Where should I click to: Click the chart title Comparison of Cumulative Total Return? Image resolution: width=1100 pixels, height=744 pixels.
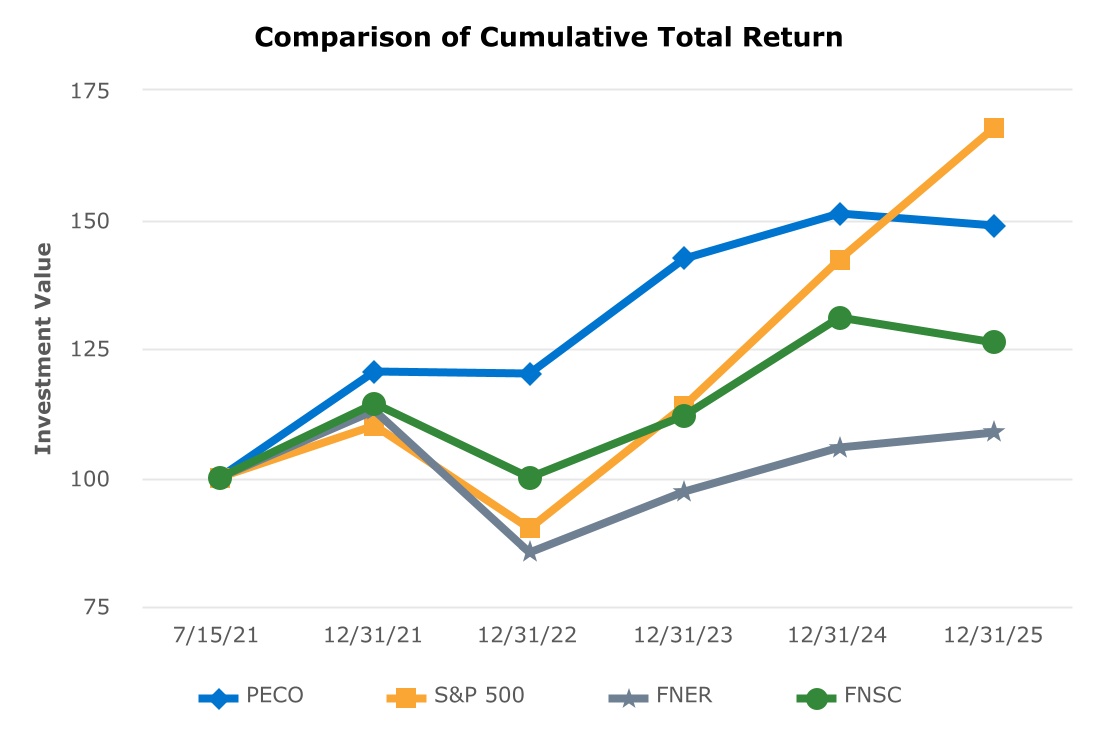(x=549, y=38)
